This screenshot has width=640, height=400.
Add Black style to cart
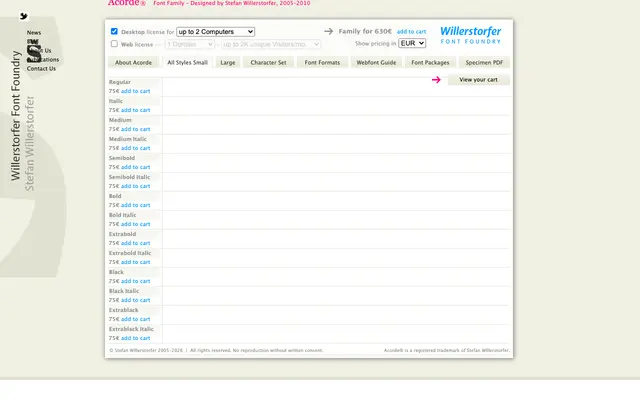(x=136, y=281)
